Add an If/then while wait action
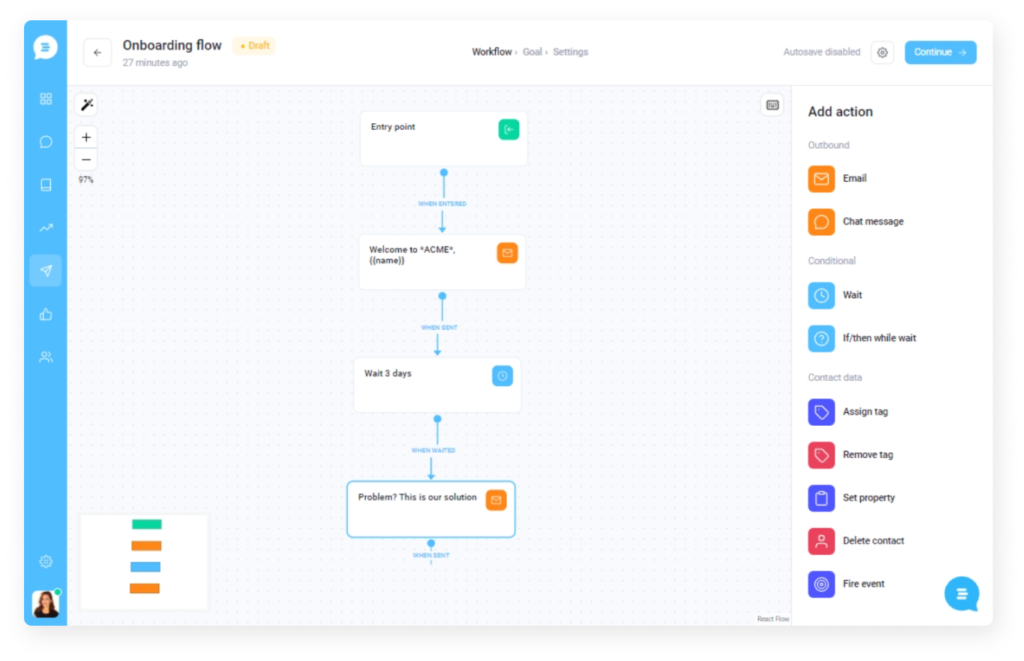 (x=862, y=338)
